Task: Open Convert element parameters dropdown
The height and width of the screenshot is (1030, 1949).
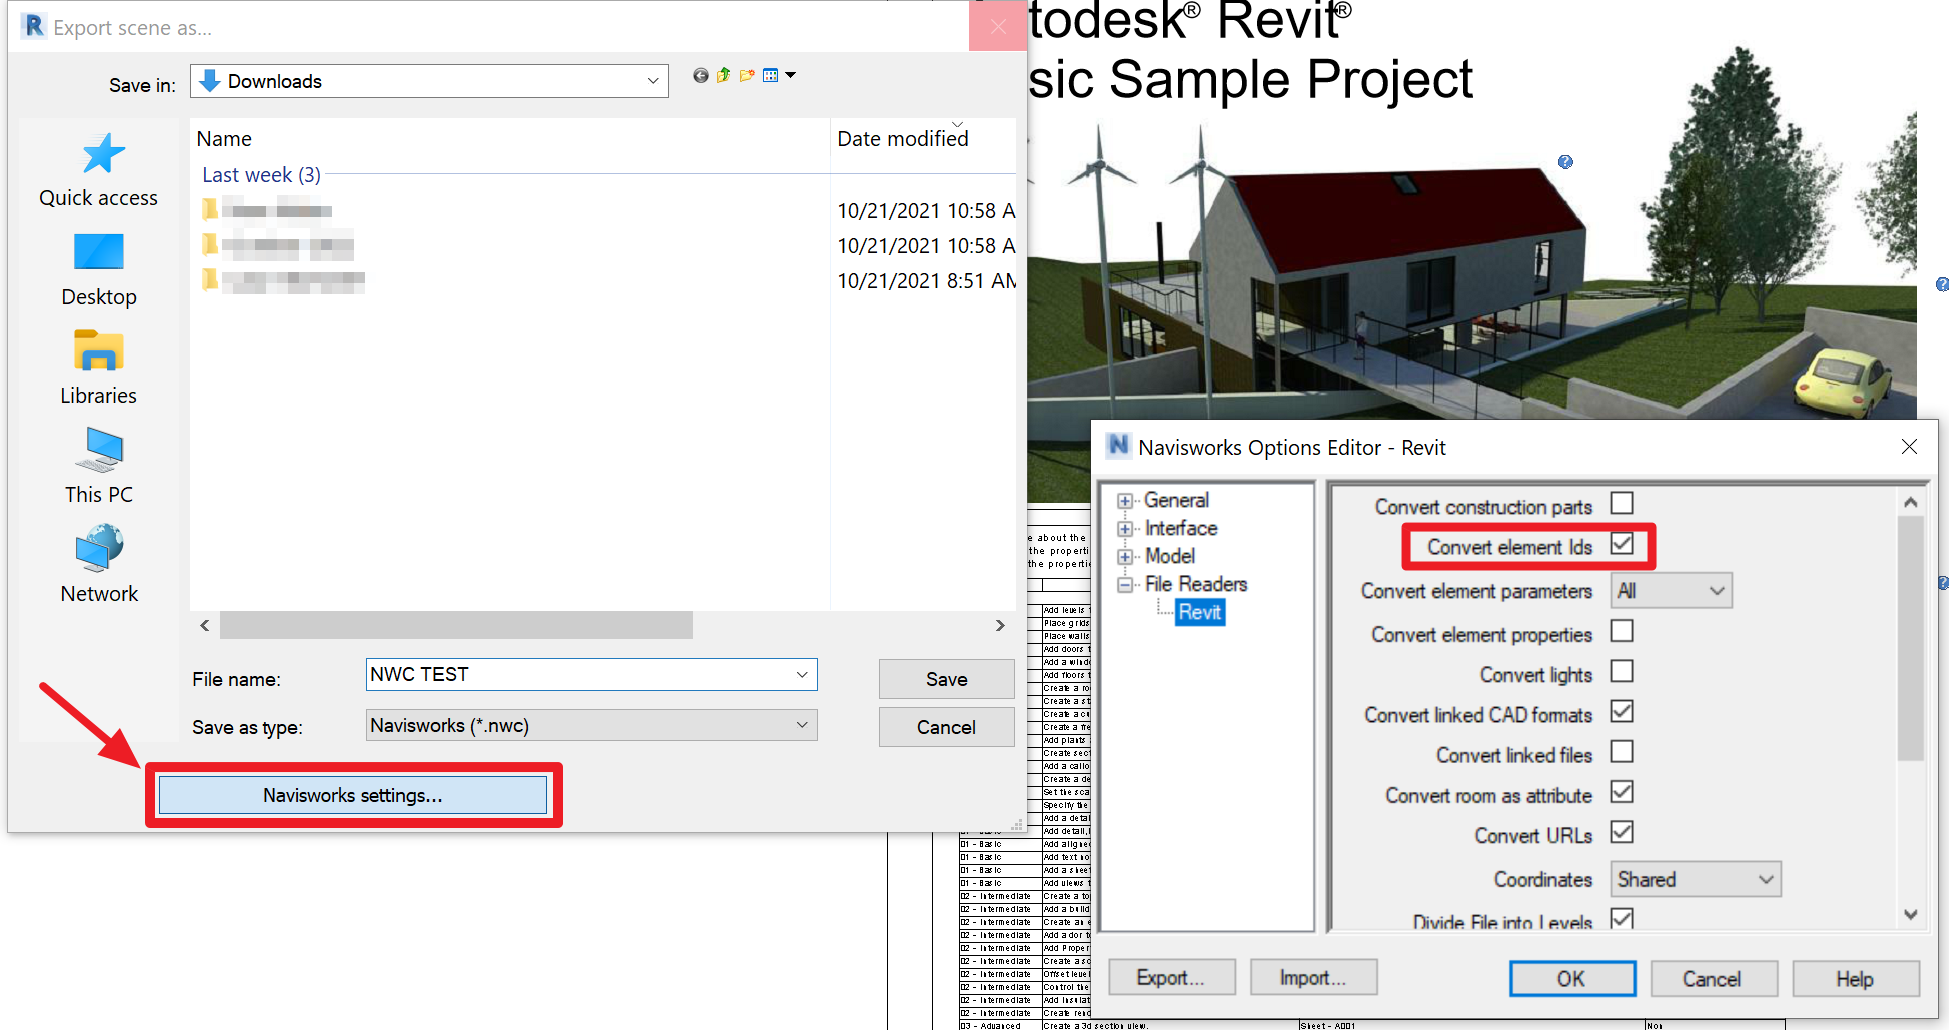Action: click(x=1671, y=591)
